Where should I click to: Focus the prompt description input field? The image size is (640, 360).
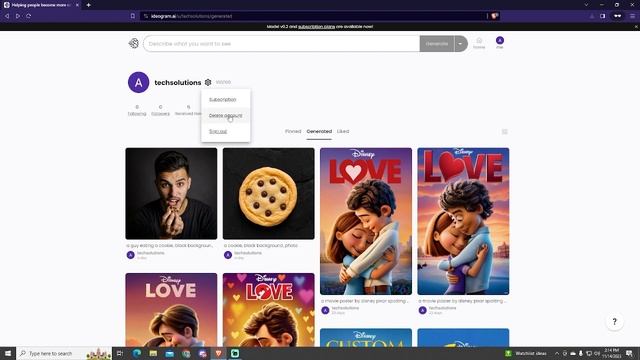281,44
